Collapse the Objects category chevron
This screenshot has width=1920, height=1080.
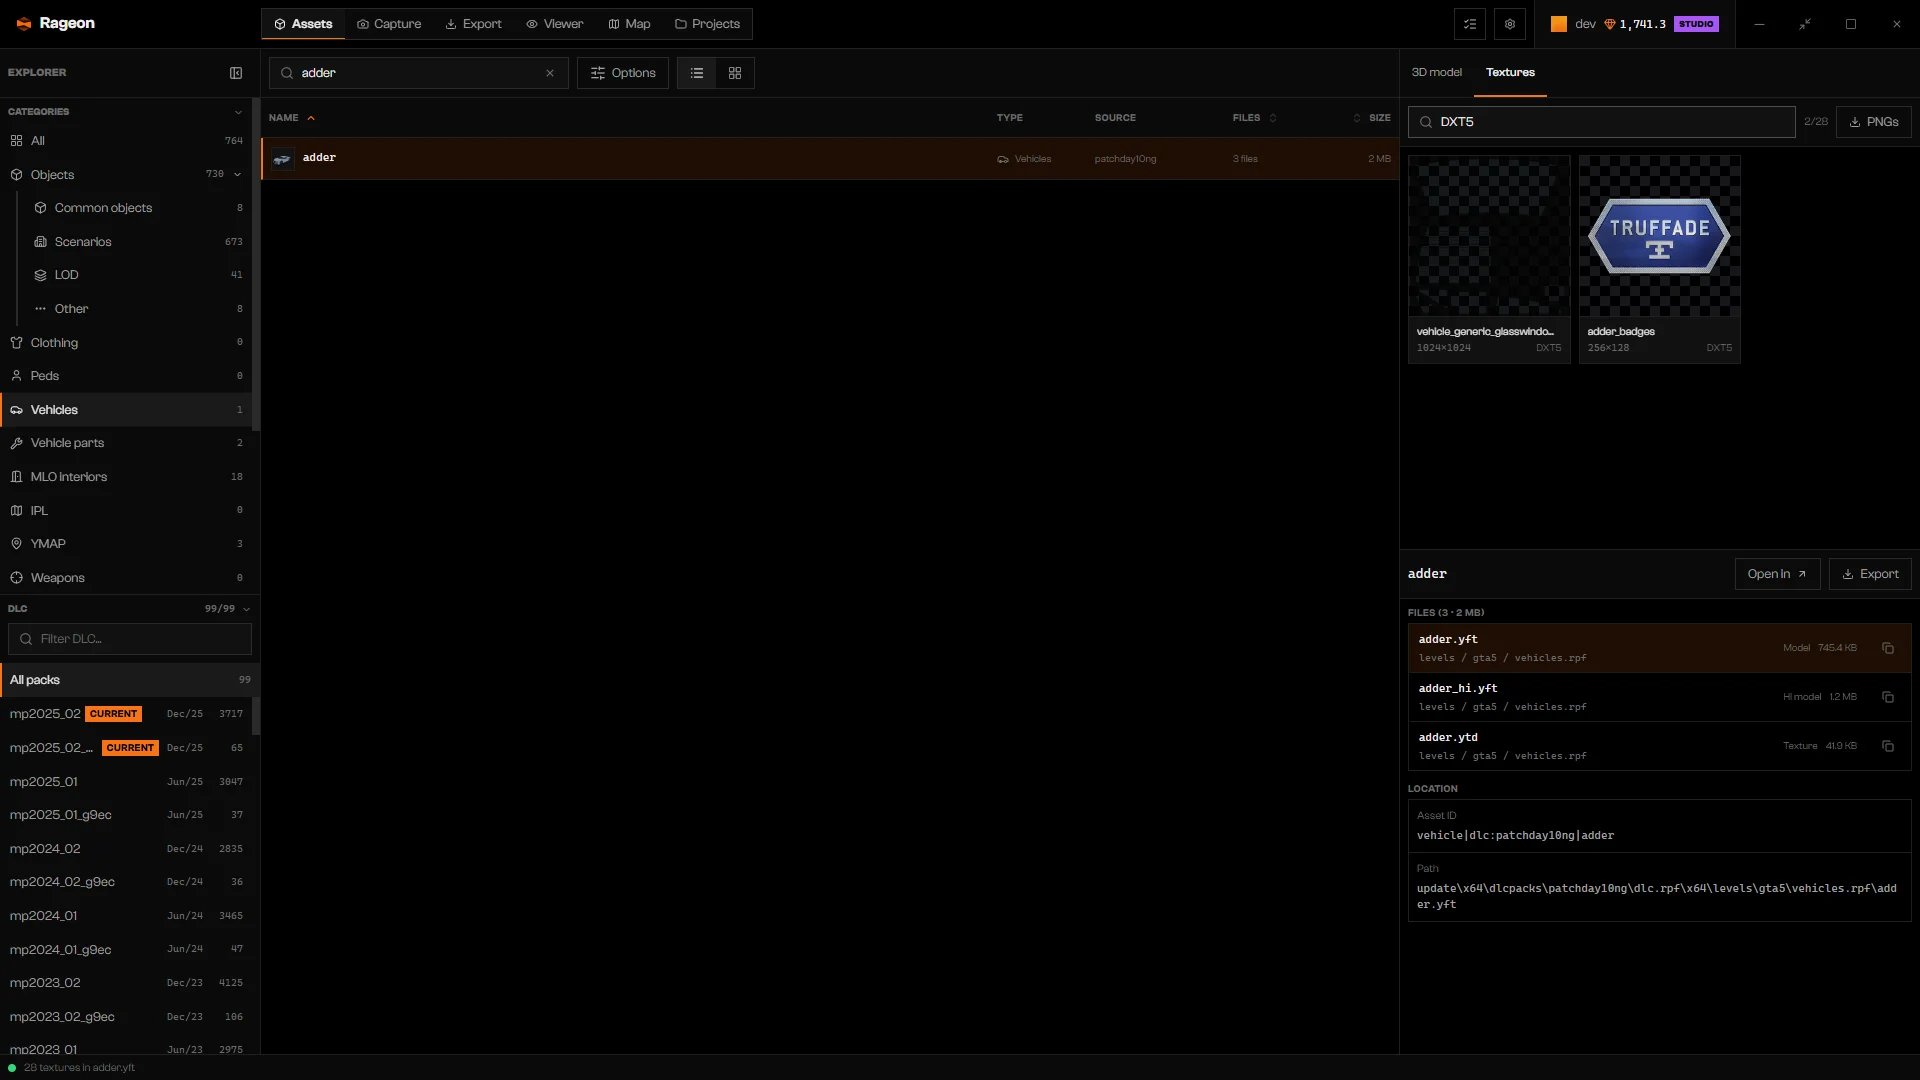[238, 175]
